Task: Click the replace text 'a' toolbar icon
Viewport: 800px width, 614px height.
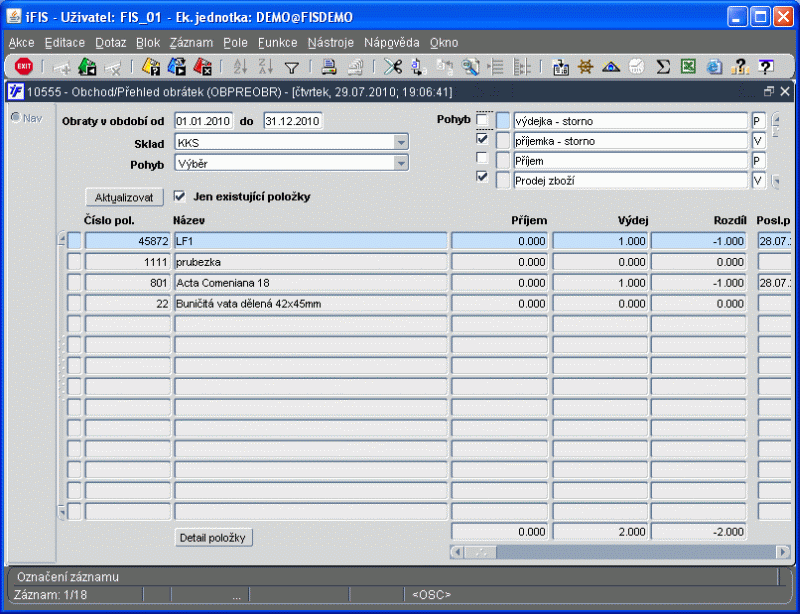Action: click(x=418, y=67)
